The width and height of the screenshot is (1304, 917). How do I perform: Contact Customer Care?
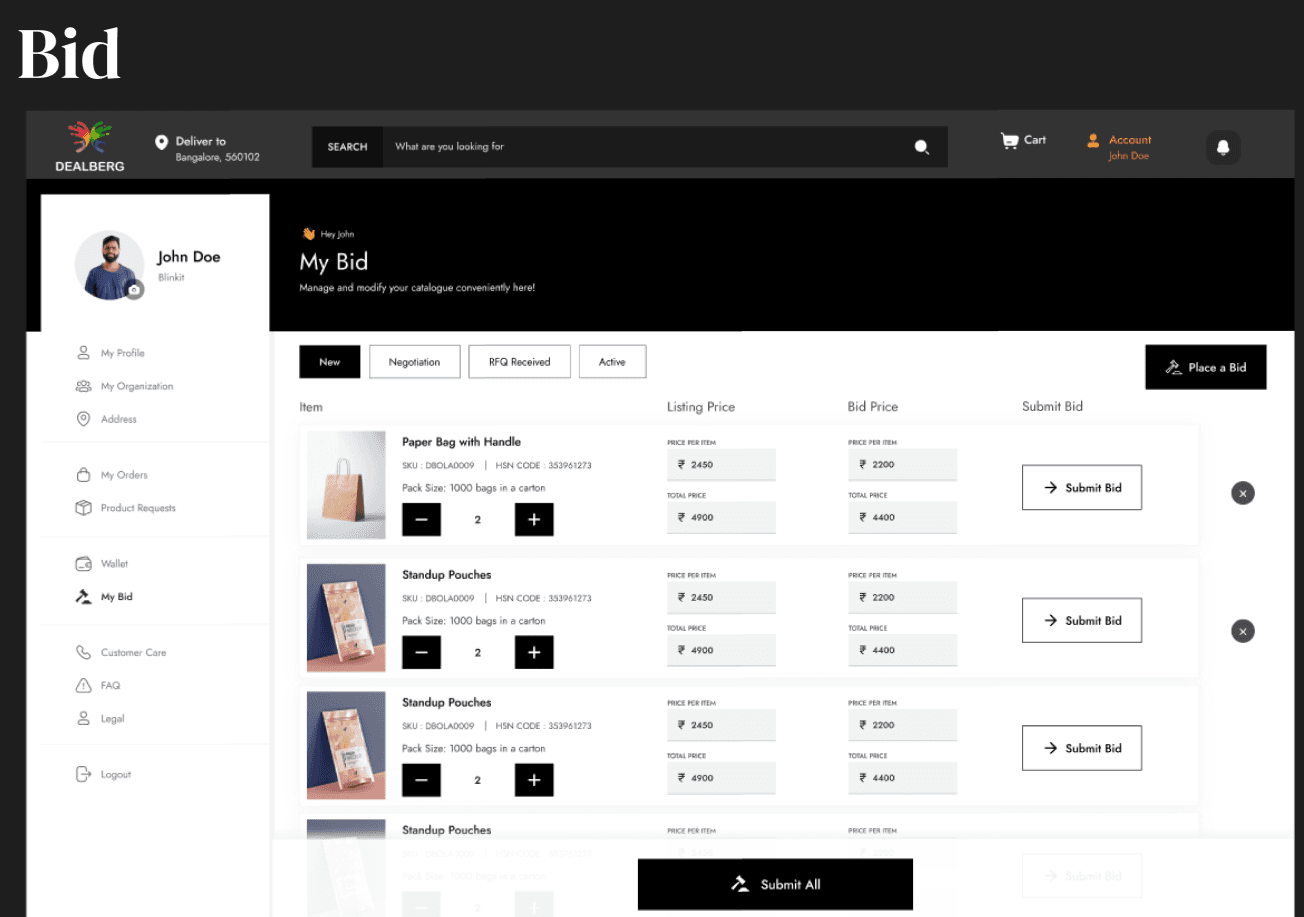121,653
